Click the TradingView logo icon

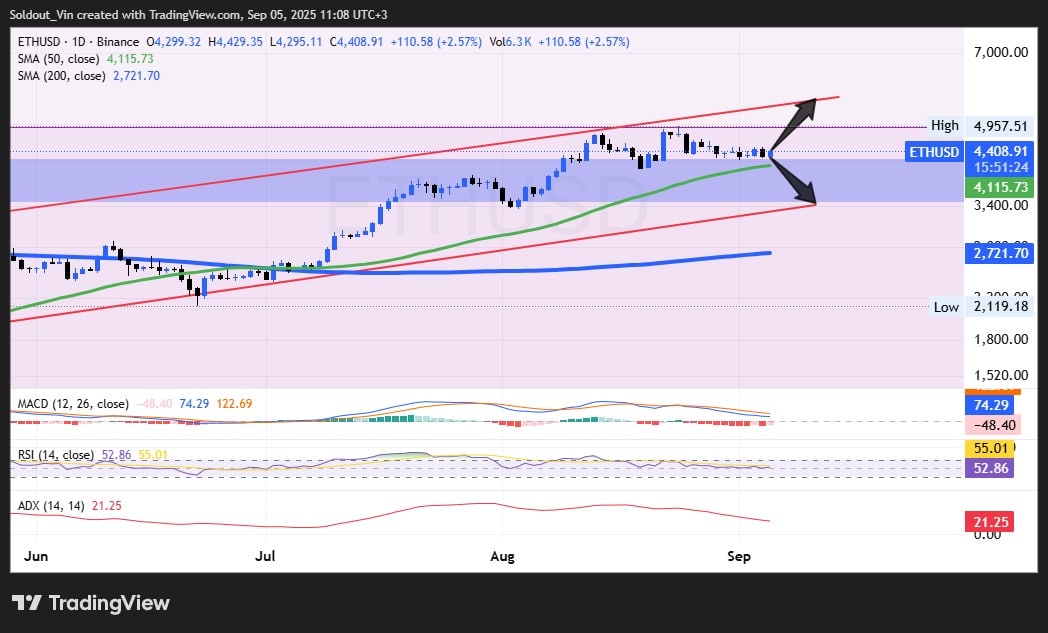pyautogui.click(x=27, y=603)
